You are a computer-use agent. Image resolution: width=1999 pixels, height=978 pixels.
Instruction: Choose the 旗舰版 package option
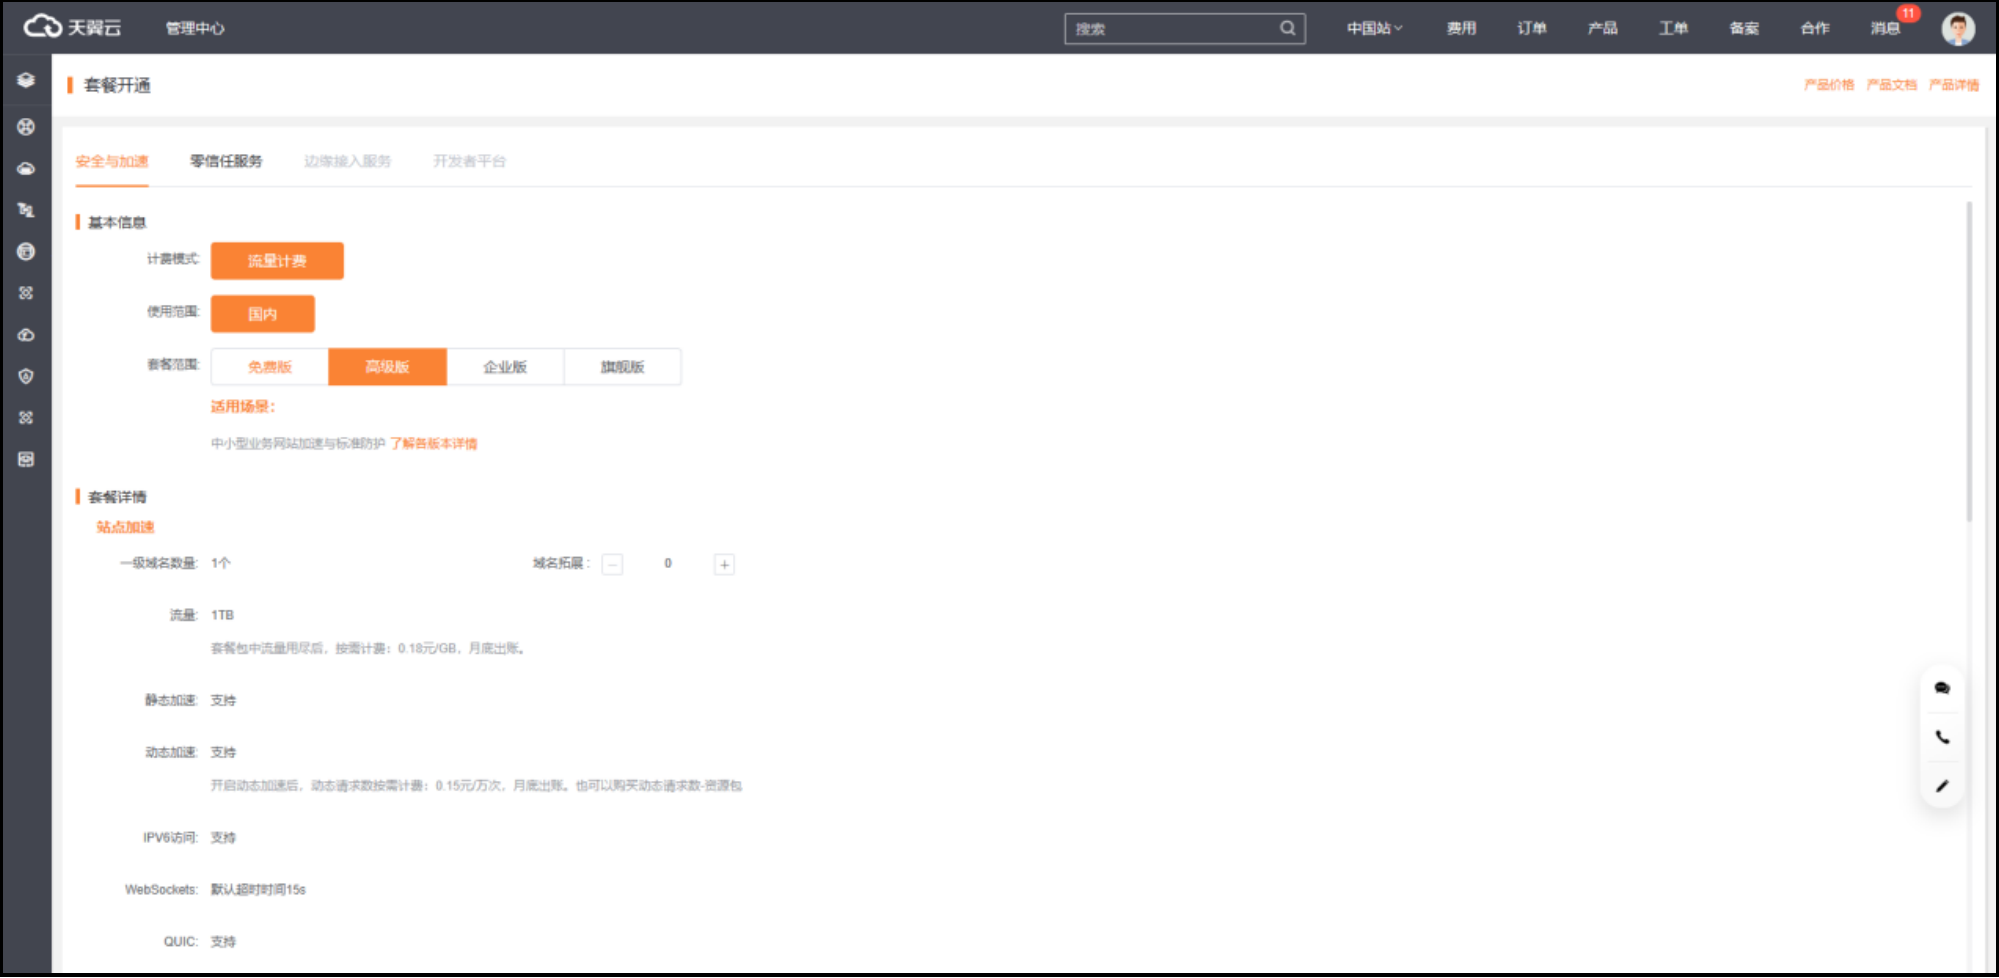(622, 367)
